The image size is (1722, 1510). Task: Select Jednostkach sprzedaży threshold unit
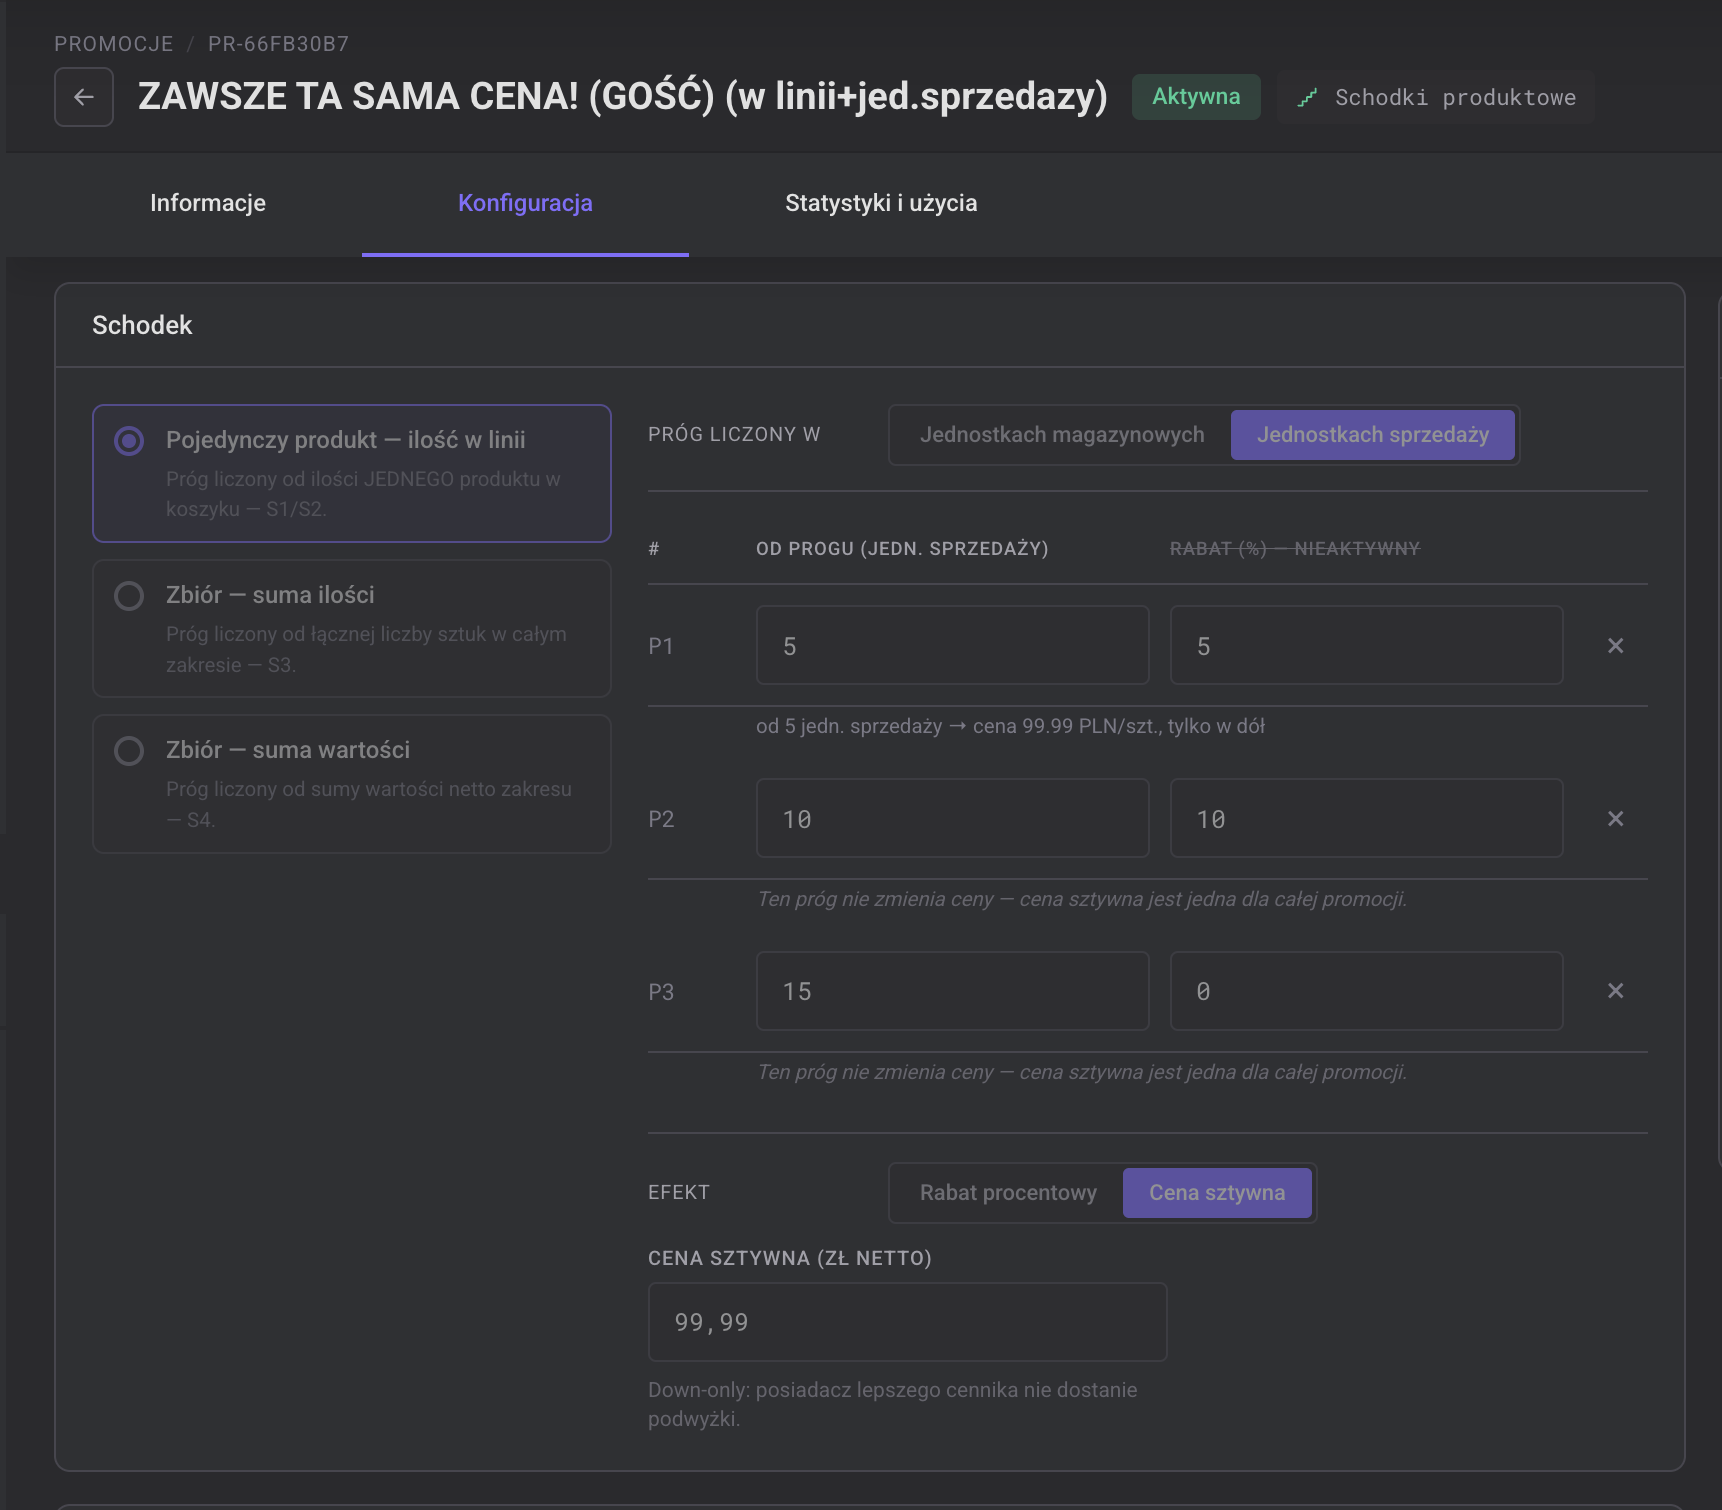point(1373,435)
